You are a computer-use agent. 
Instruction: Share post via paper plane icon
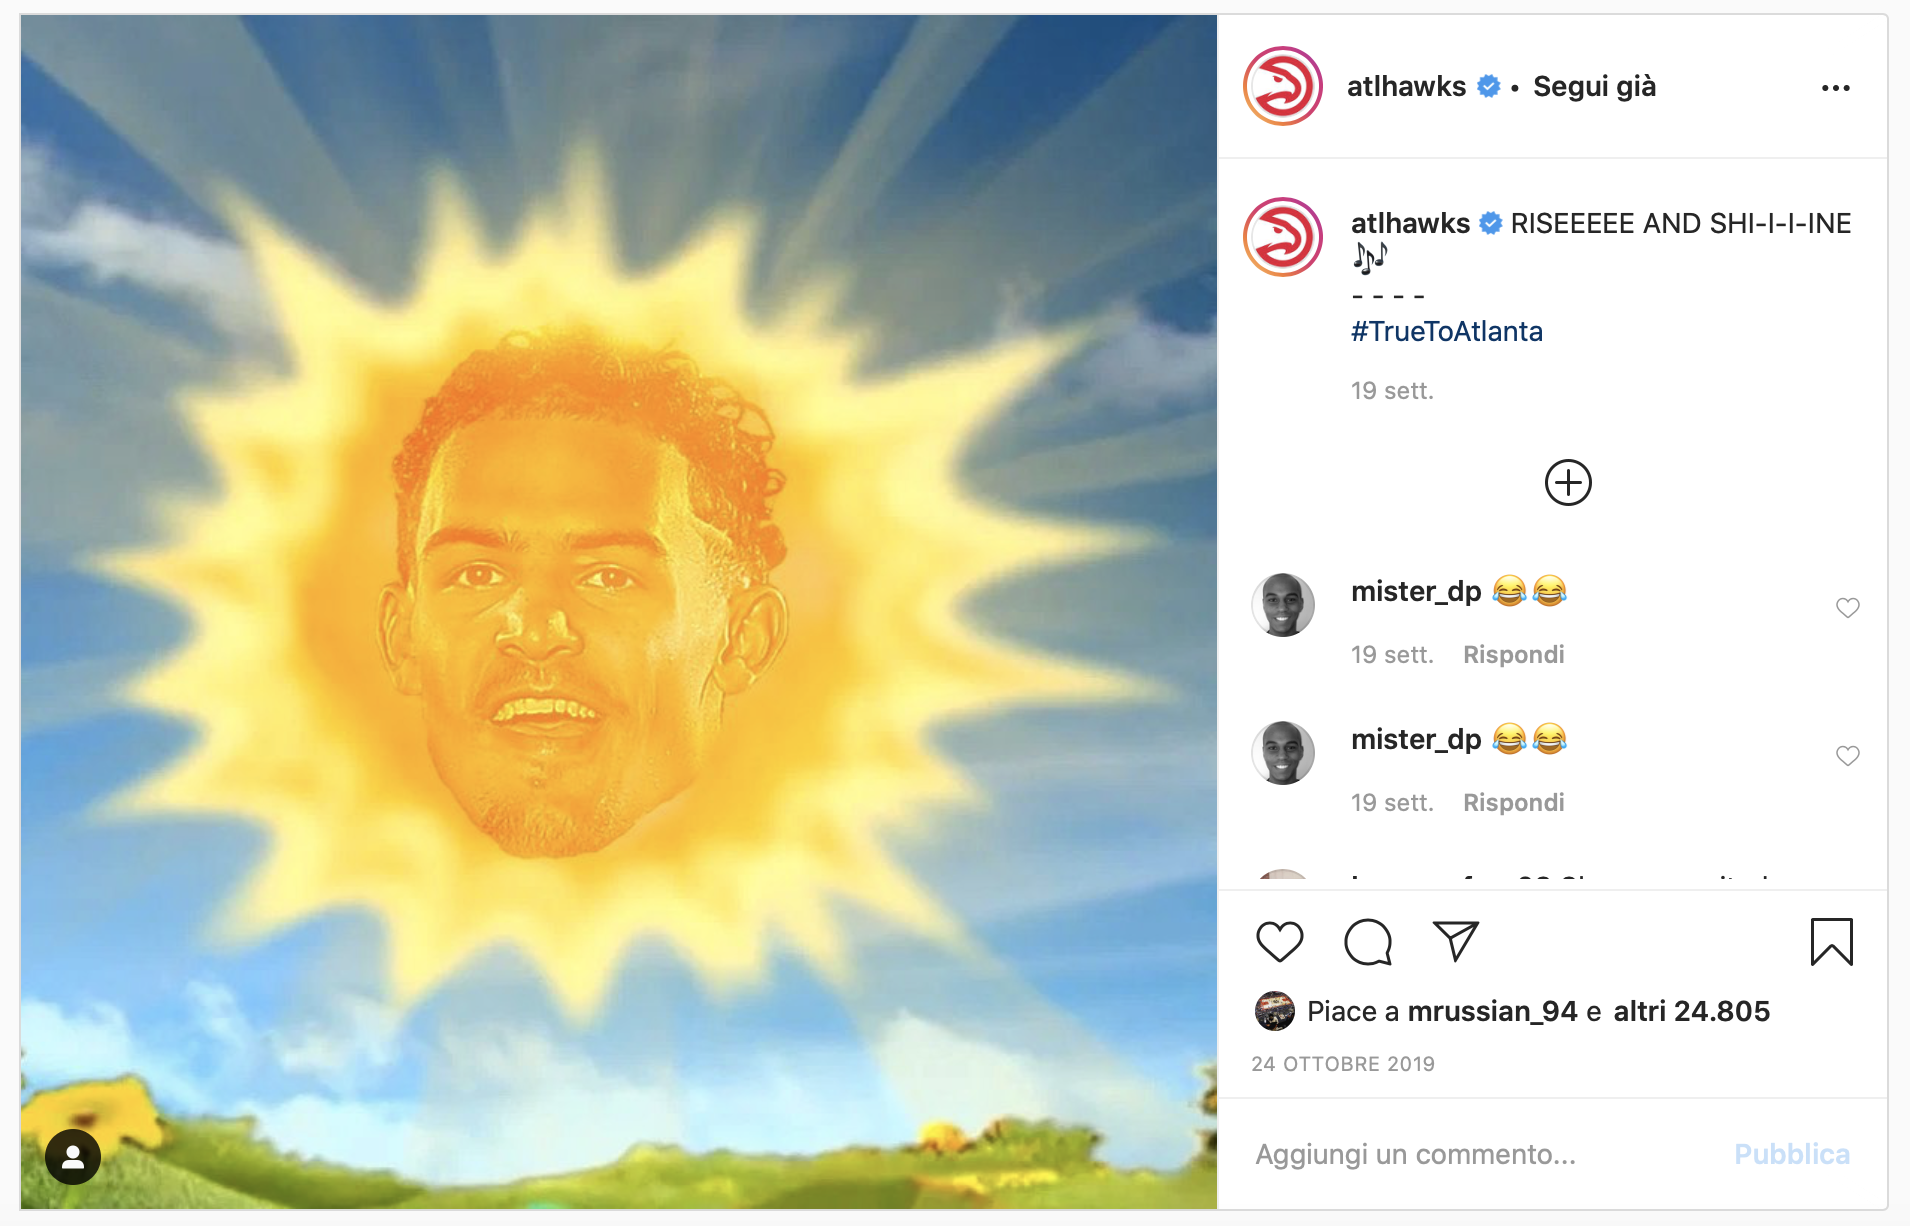click(x=1455, y=941)
